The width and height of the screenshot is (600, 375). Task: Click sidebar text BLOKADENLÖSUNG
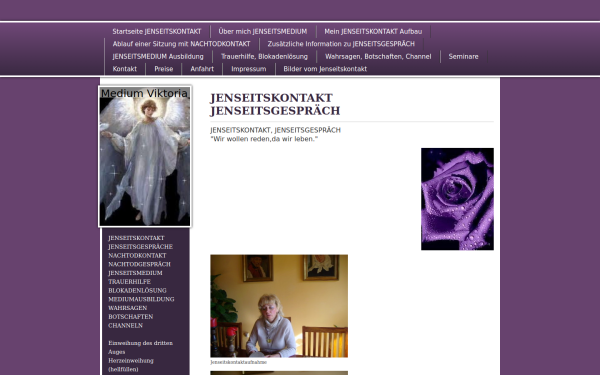[x=137, y=291]
